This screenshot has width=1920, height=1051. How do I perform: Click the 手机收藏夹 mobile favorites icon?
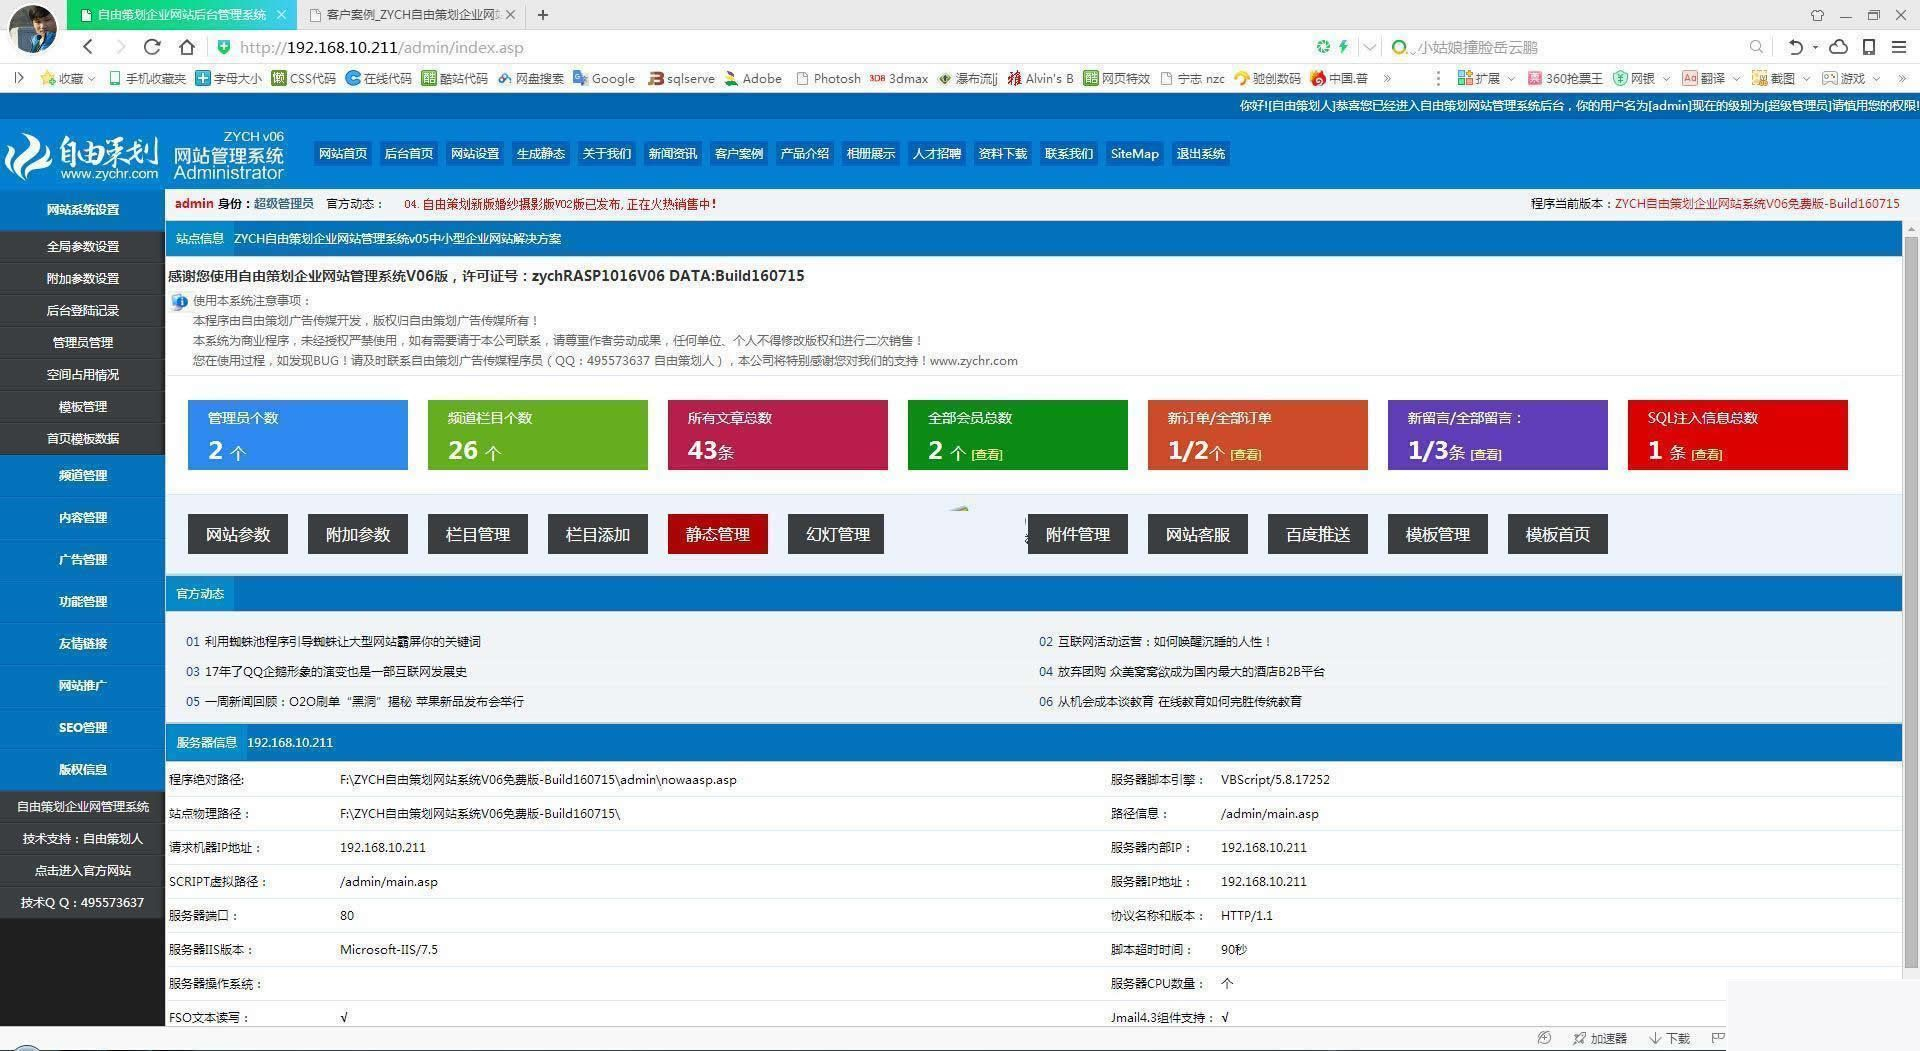coord(148,78)
